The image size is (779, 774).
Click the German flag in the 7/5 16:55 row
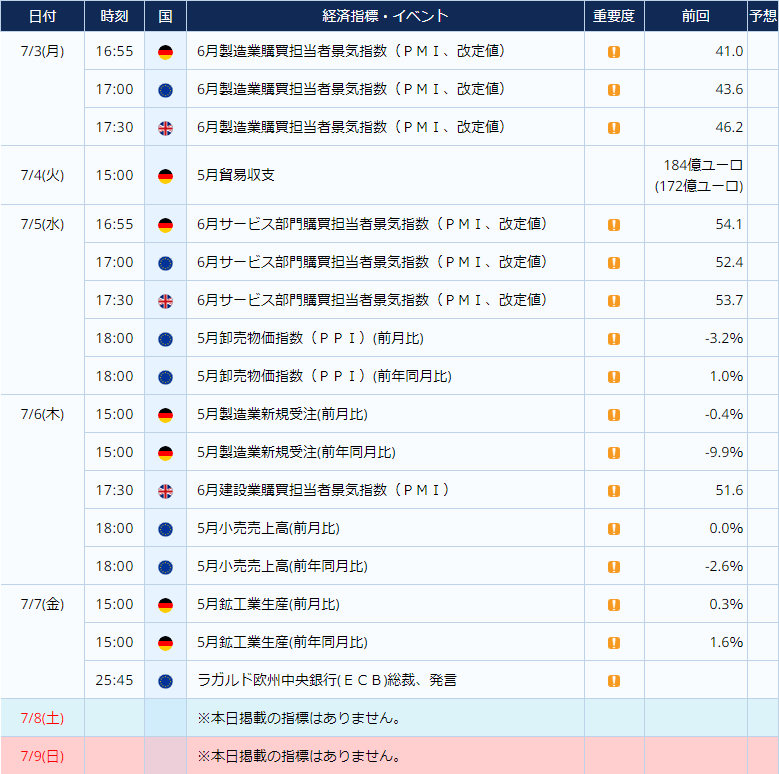click(x=165, y=225)
